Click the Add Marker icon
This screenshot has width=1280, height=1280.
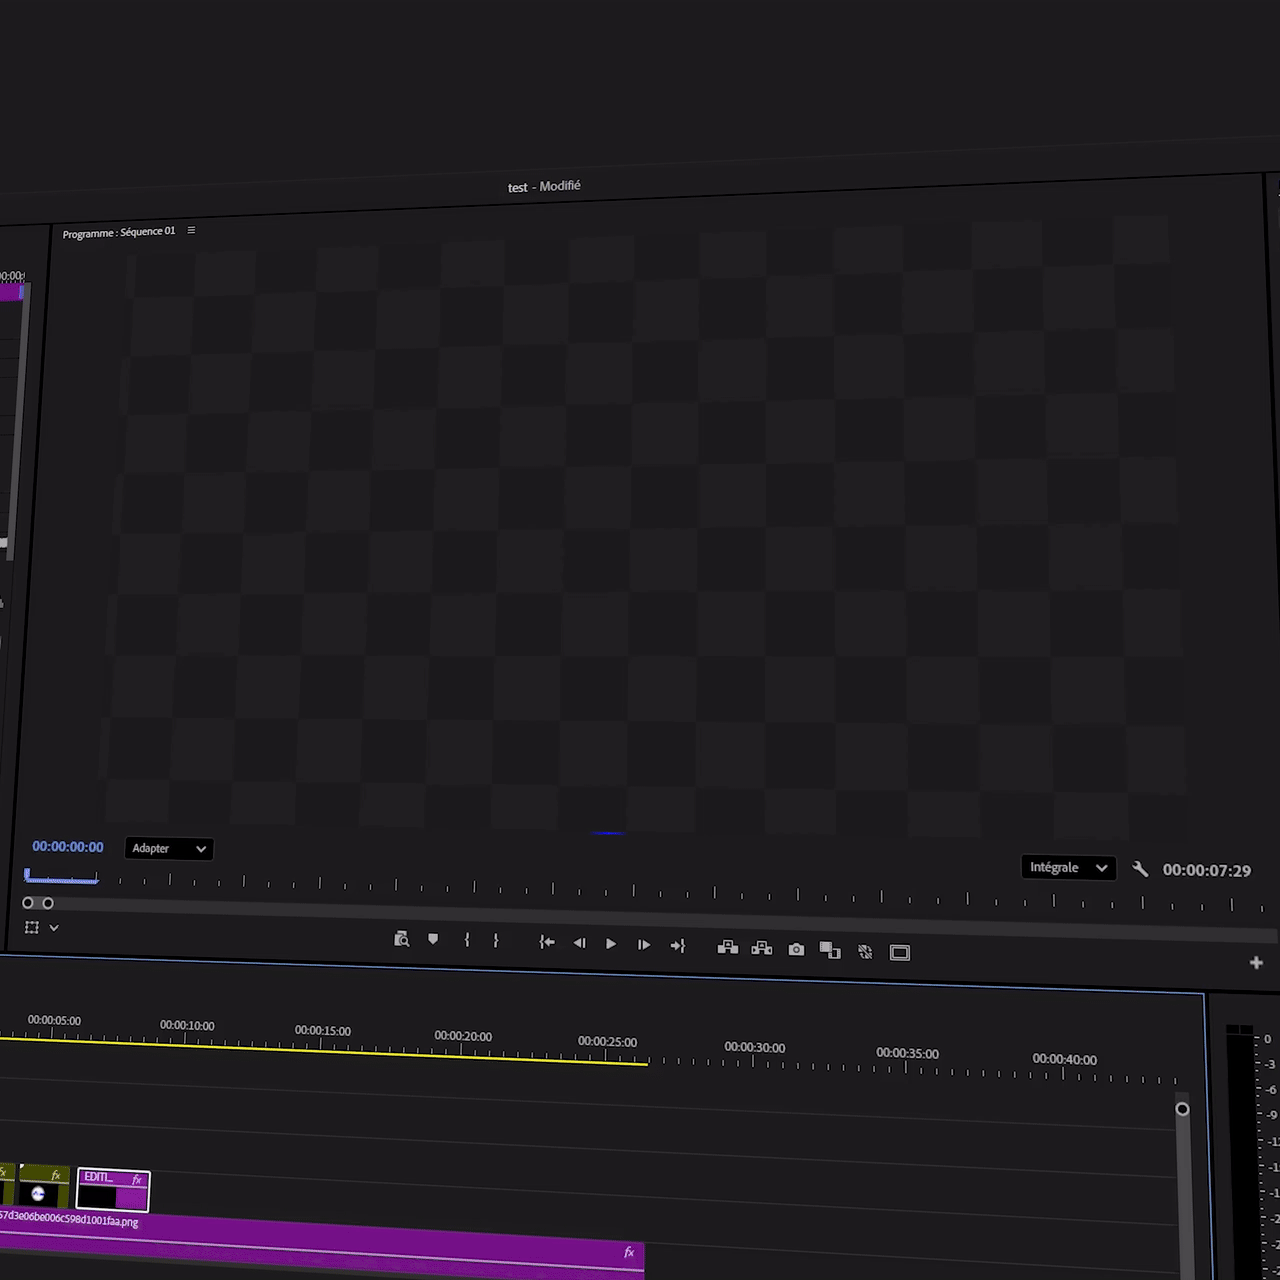click(433, 940)
